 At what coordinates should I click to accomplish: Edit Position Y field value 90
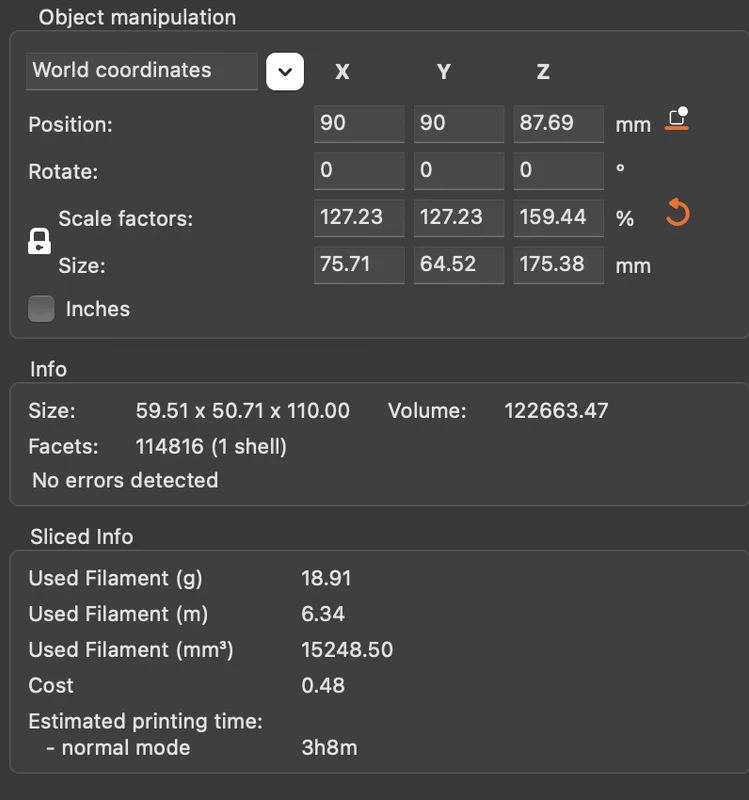(459, 124)
